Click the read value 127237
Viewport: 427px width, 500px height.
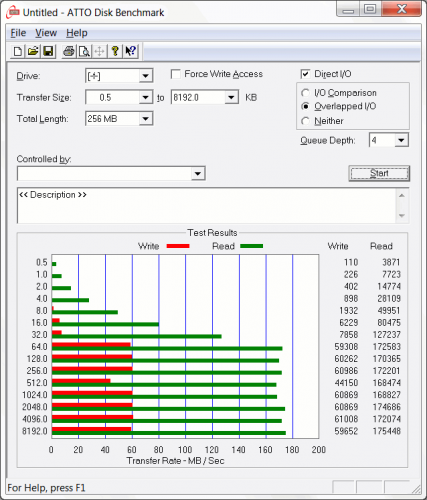387,335
